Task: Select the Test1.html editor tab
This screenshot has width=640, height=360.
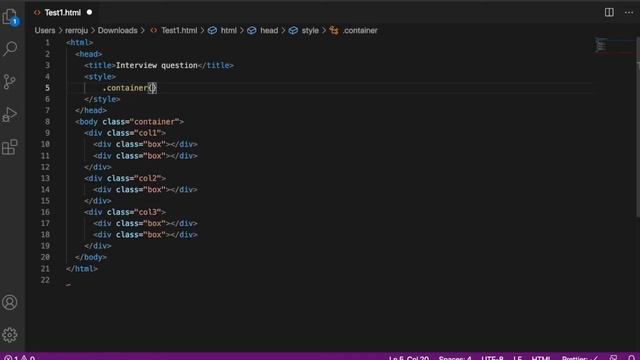Action: tap(63, 13)
